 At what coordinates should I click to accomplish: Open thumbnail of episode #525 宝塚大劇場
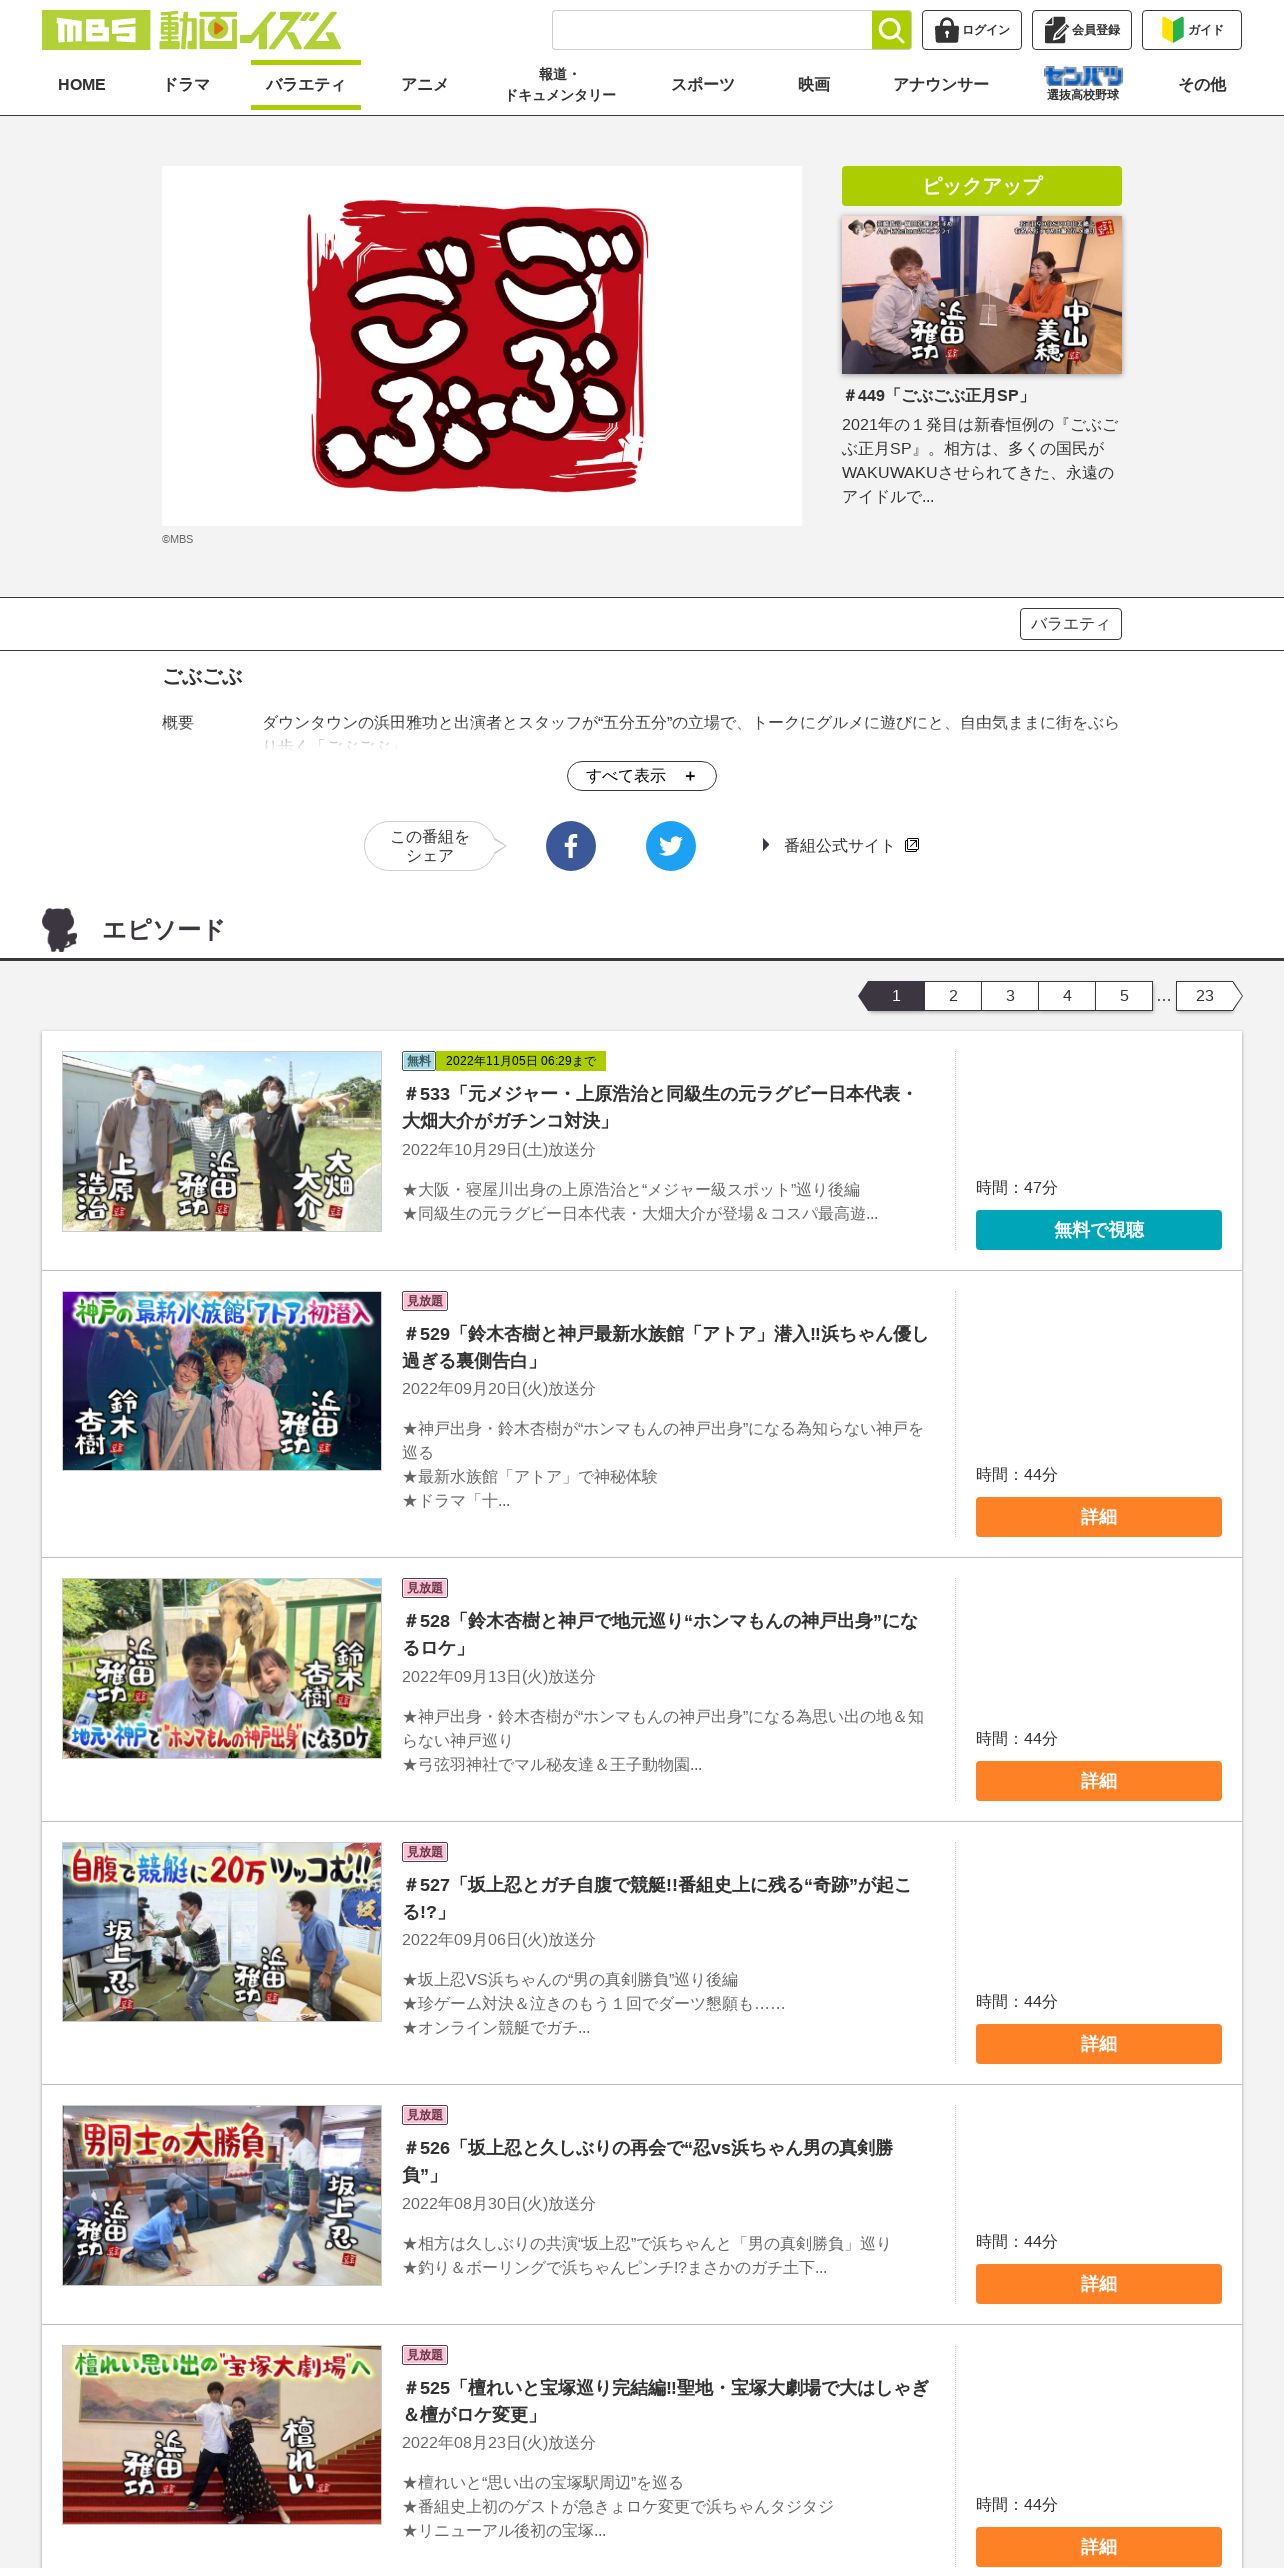pos(222,2435)
